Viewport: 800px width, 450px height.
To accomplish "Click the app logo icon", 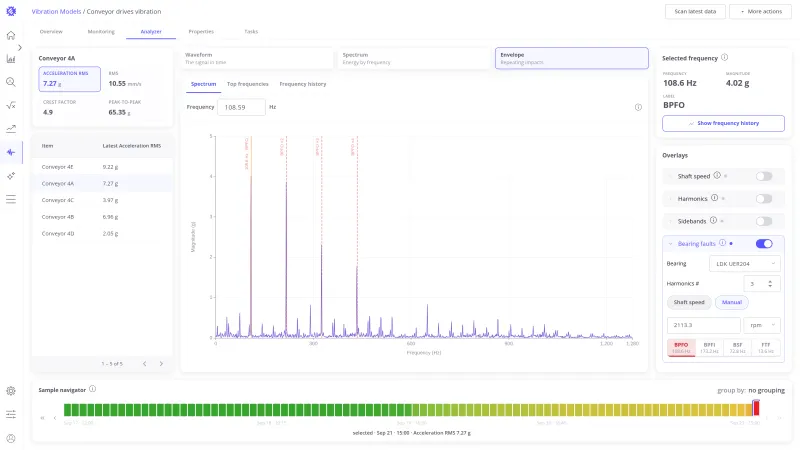I will 11,11.
